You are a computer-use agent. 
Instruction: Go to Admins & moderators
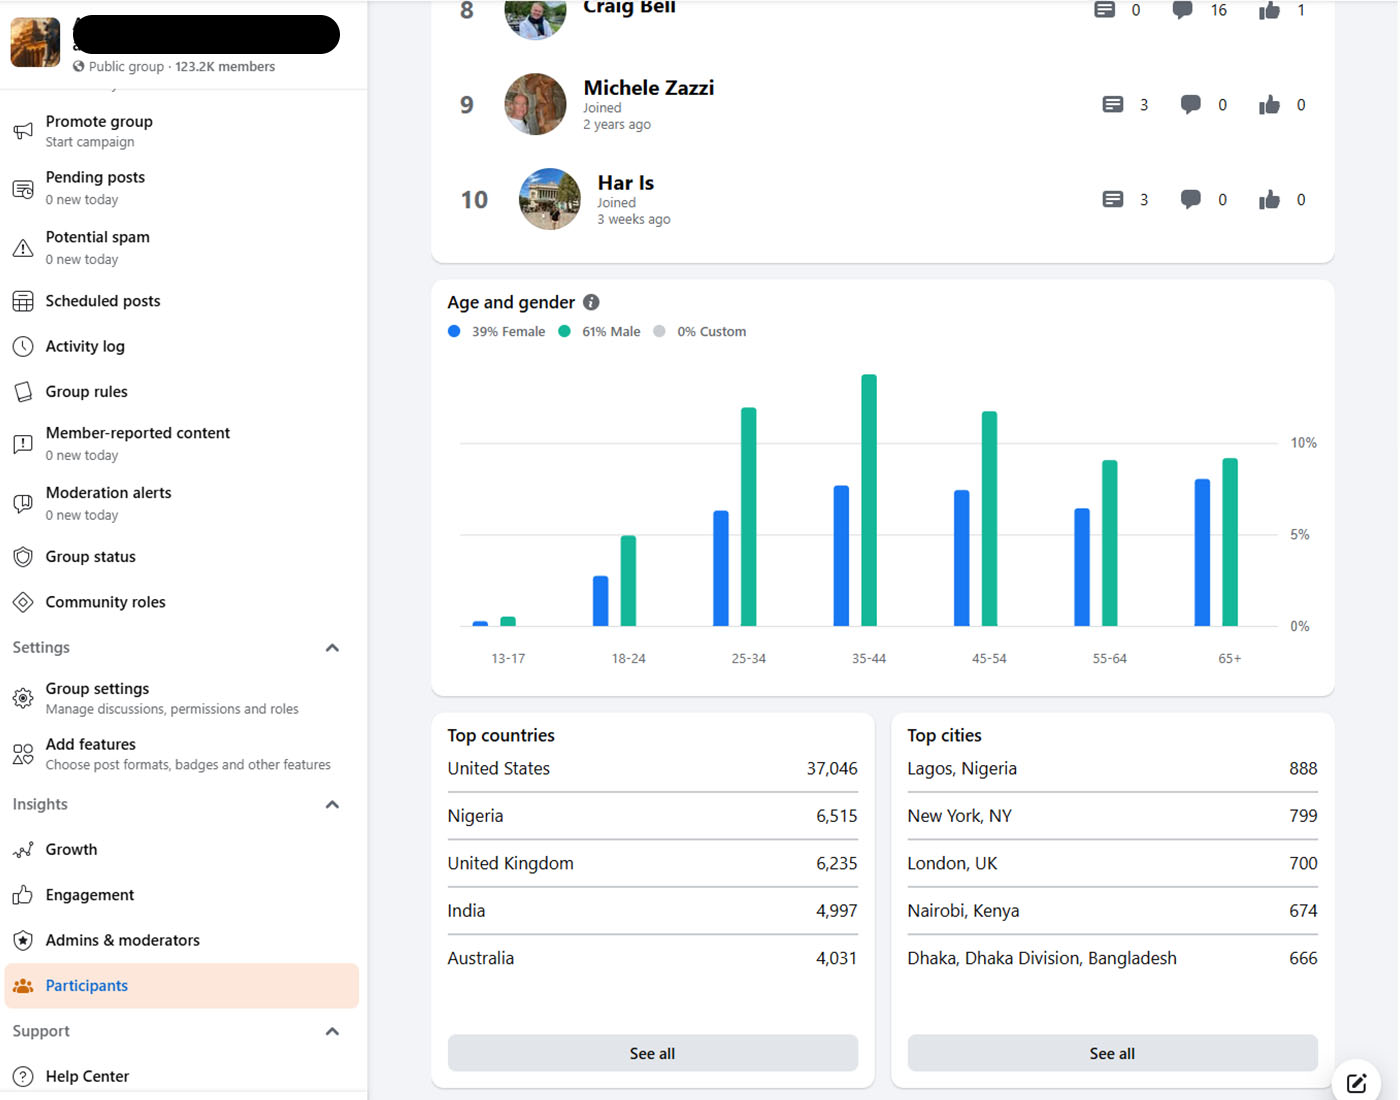122,940
